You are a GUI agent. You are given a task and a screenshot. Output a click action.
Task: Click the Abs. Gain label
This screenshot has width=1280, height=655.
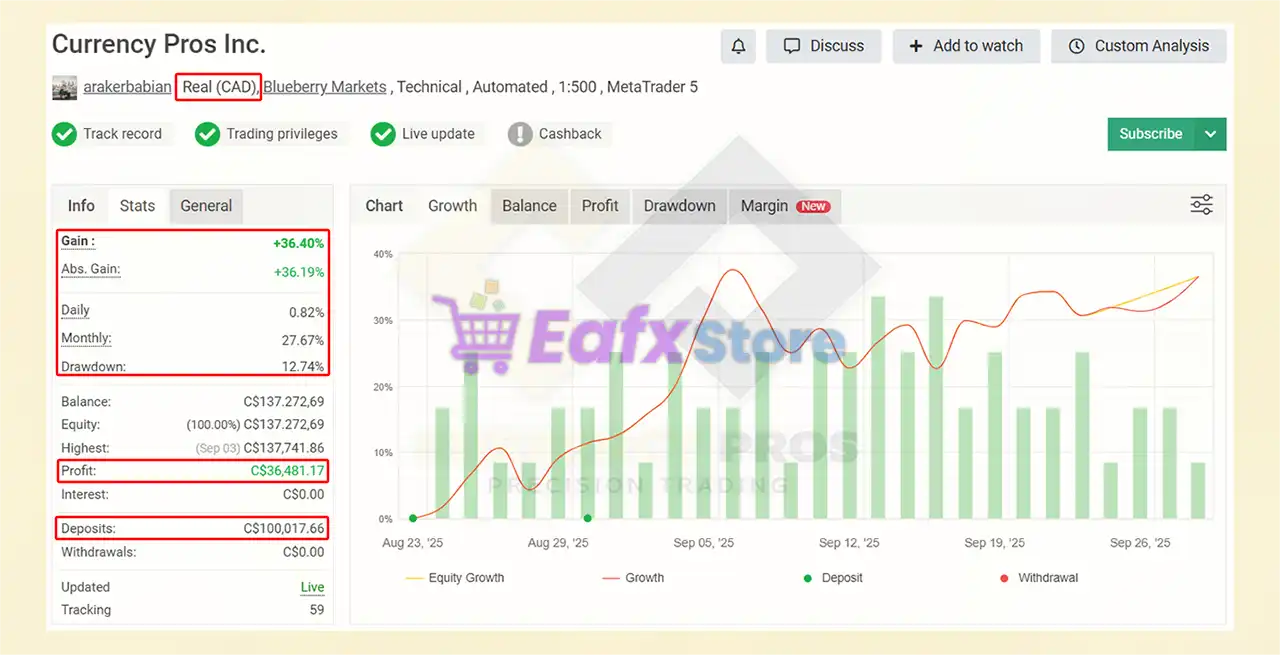pos(91,269)
